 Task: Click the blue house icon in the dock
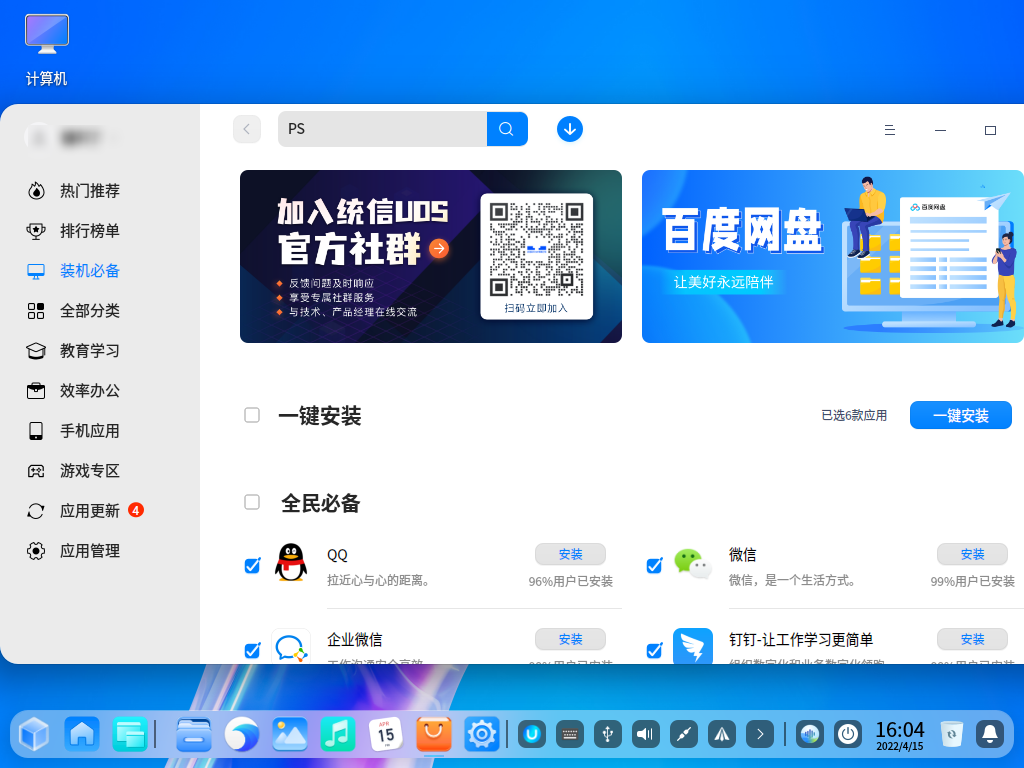pos(82,734)
